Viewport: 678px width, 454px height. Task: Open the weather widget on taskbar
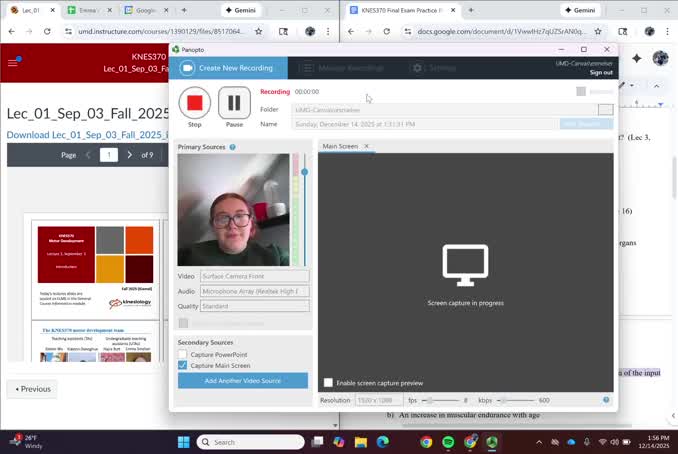[x=26, y=442]
